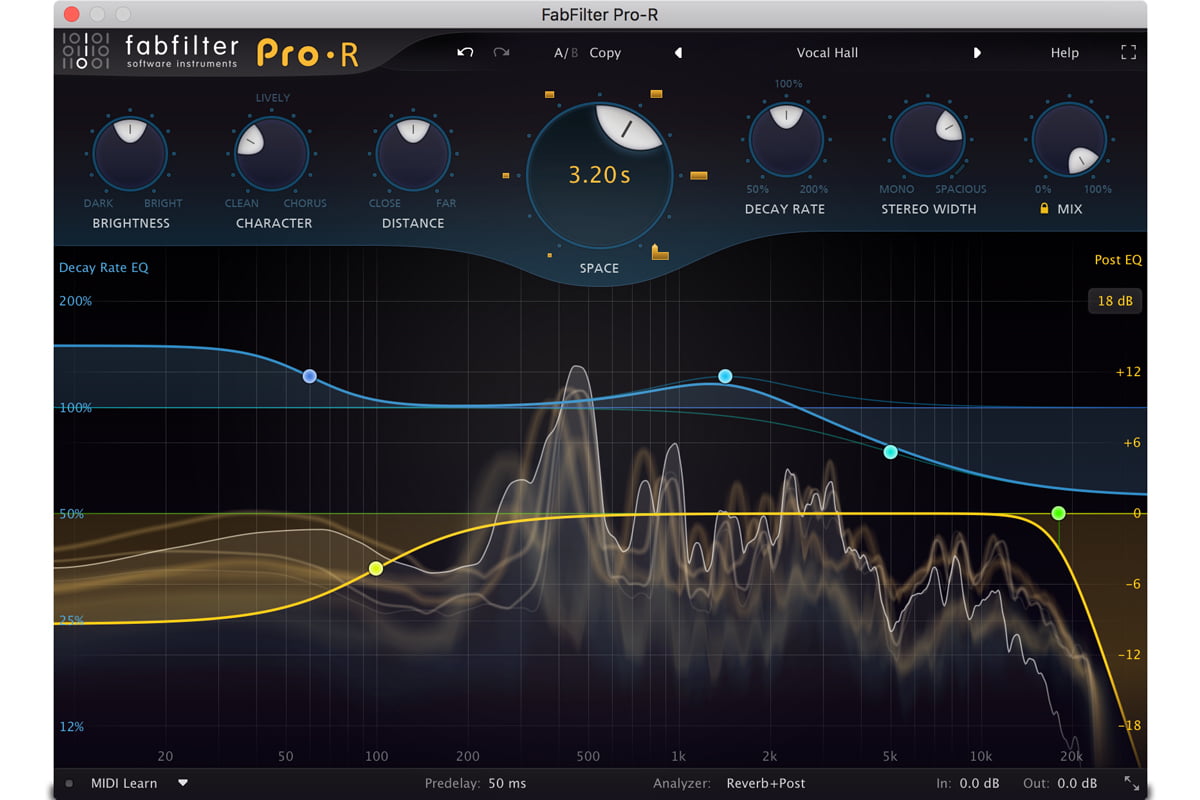
Task: Toggle the Mix lock padlock icon
Action: click(1044, 209)
